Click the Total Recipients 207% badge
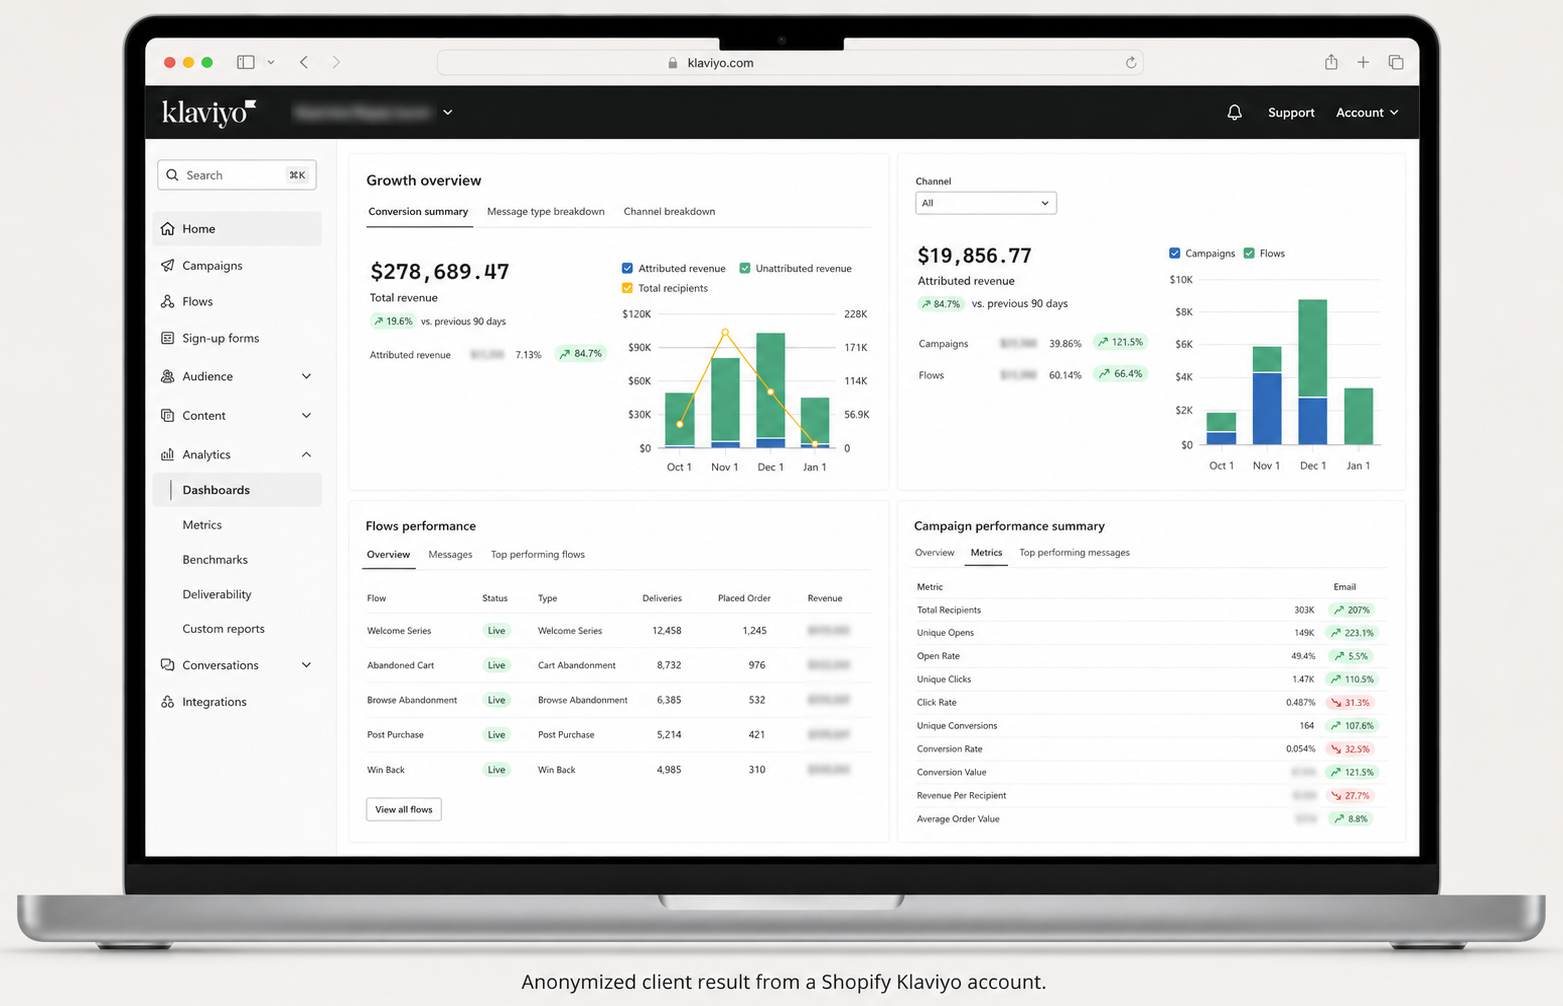Viewport: 1563px width, 1006px height. point(1351,610)
